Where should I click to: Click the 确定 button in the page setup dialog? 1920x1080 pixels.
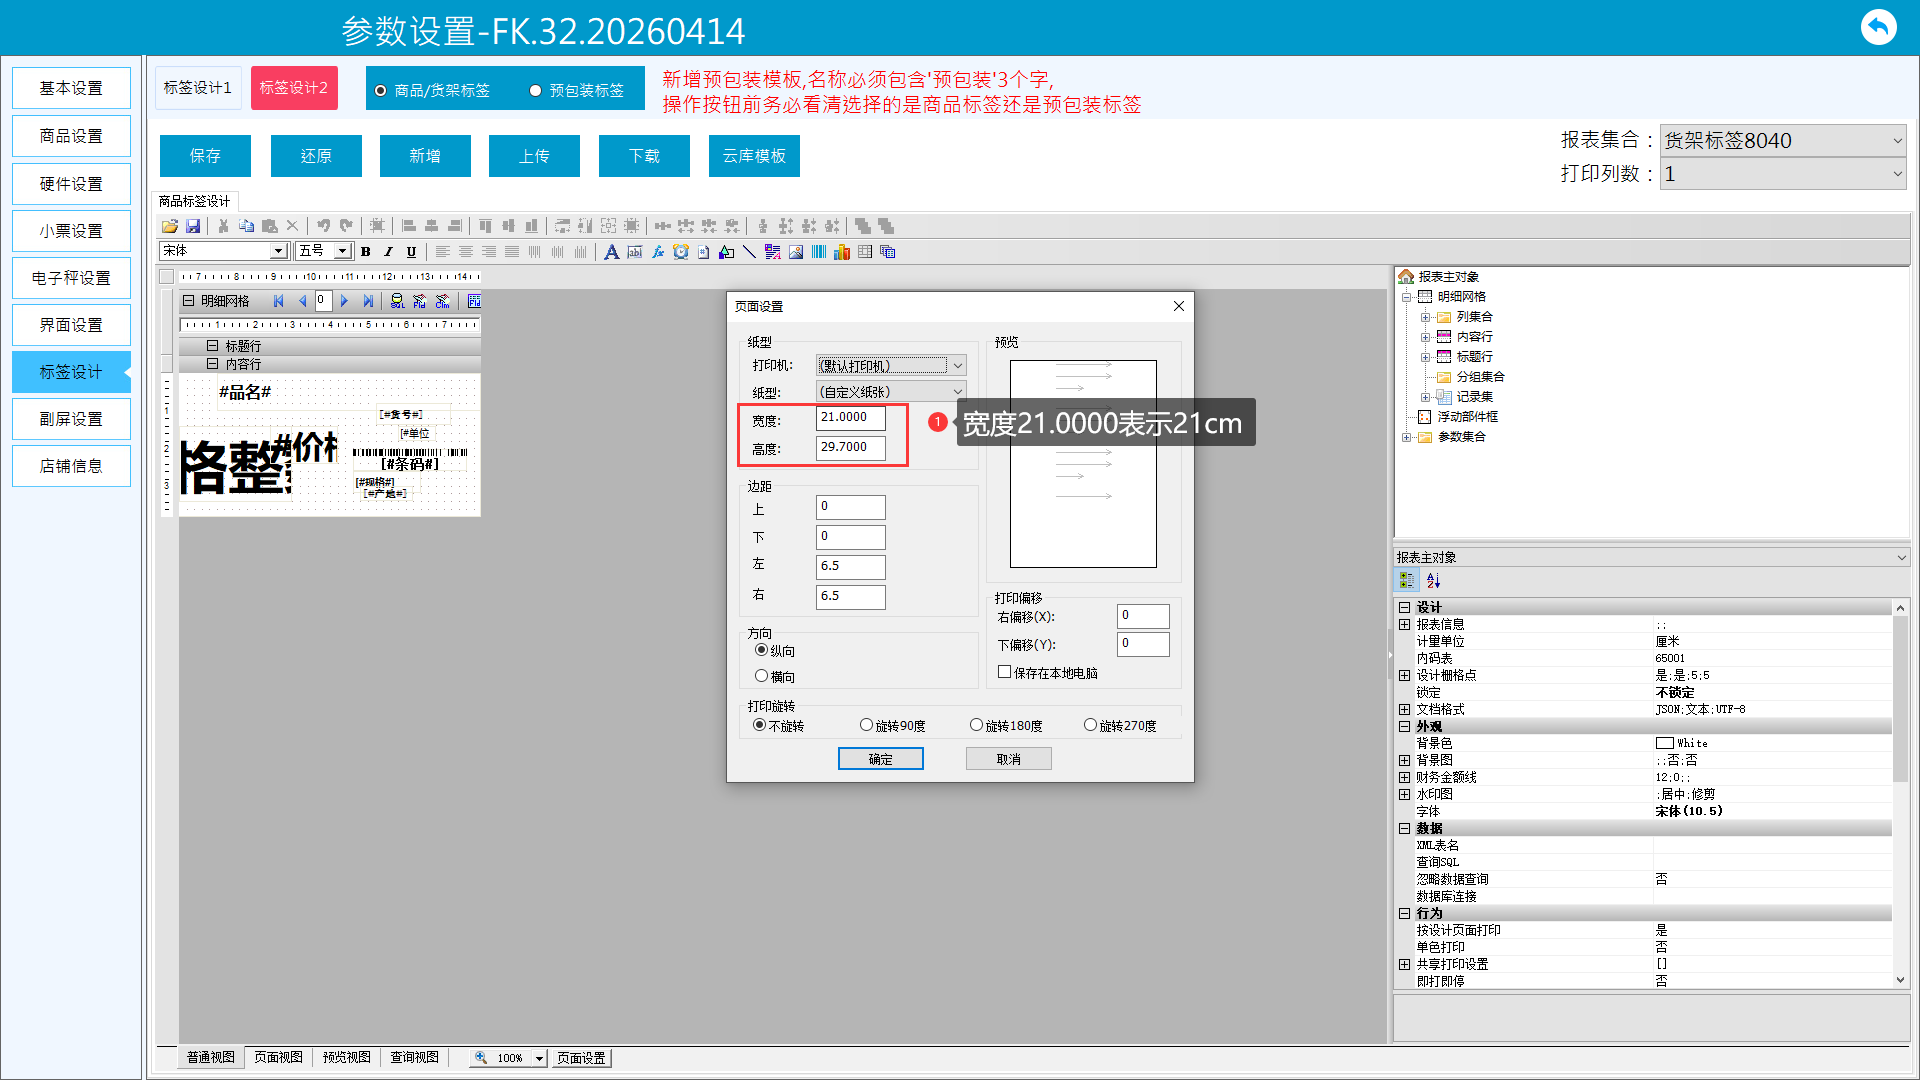(x=880, y=759)
